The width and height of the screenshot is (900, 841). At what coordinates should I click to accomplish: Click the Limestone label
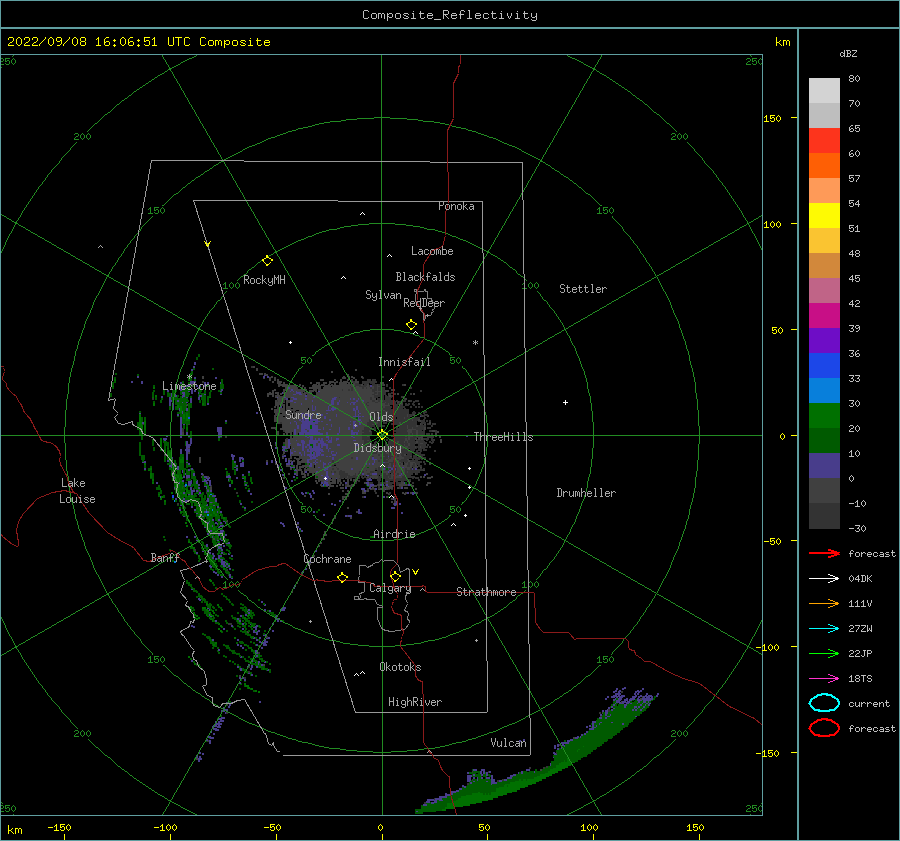(x=189, y=386)
